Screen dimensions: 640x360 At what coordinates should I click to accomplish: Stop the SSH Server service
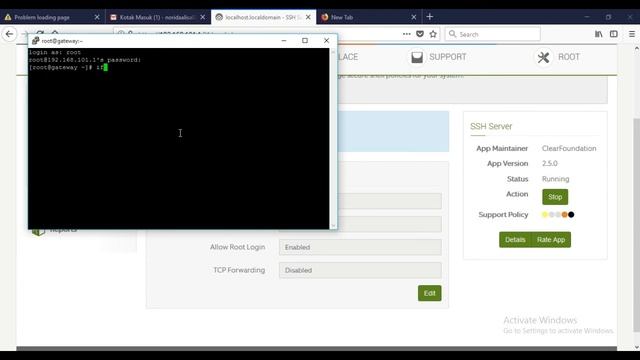[555, 197]
